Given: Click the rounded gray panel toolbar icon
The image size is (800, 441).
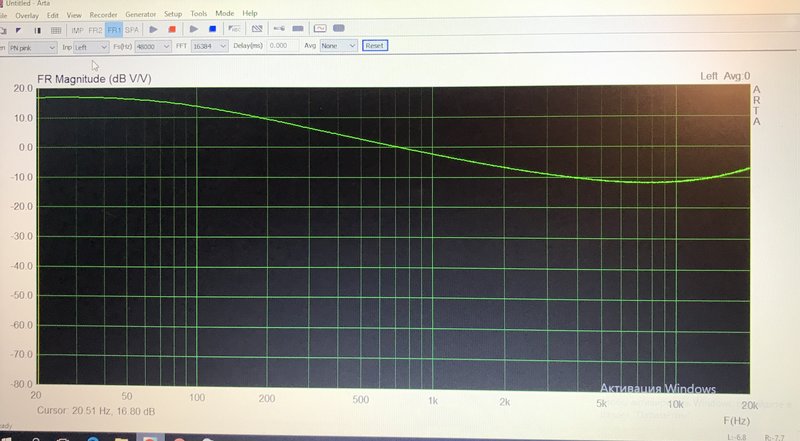Looking at the screenshot, I should (339, 28).
